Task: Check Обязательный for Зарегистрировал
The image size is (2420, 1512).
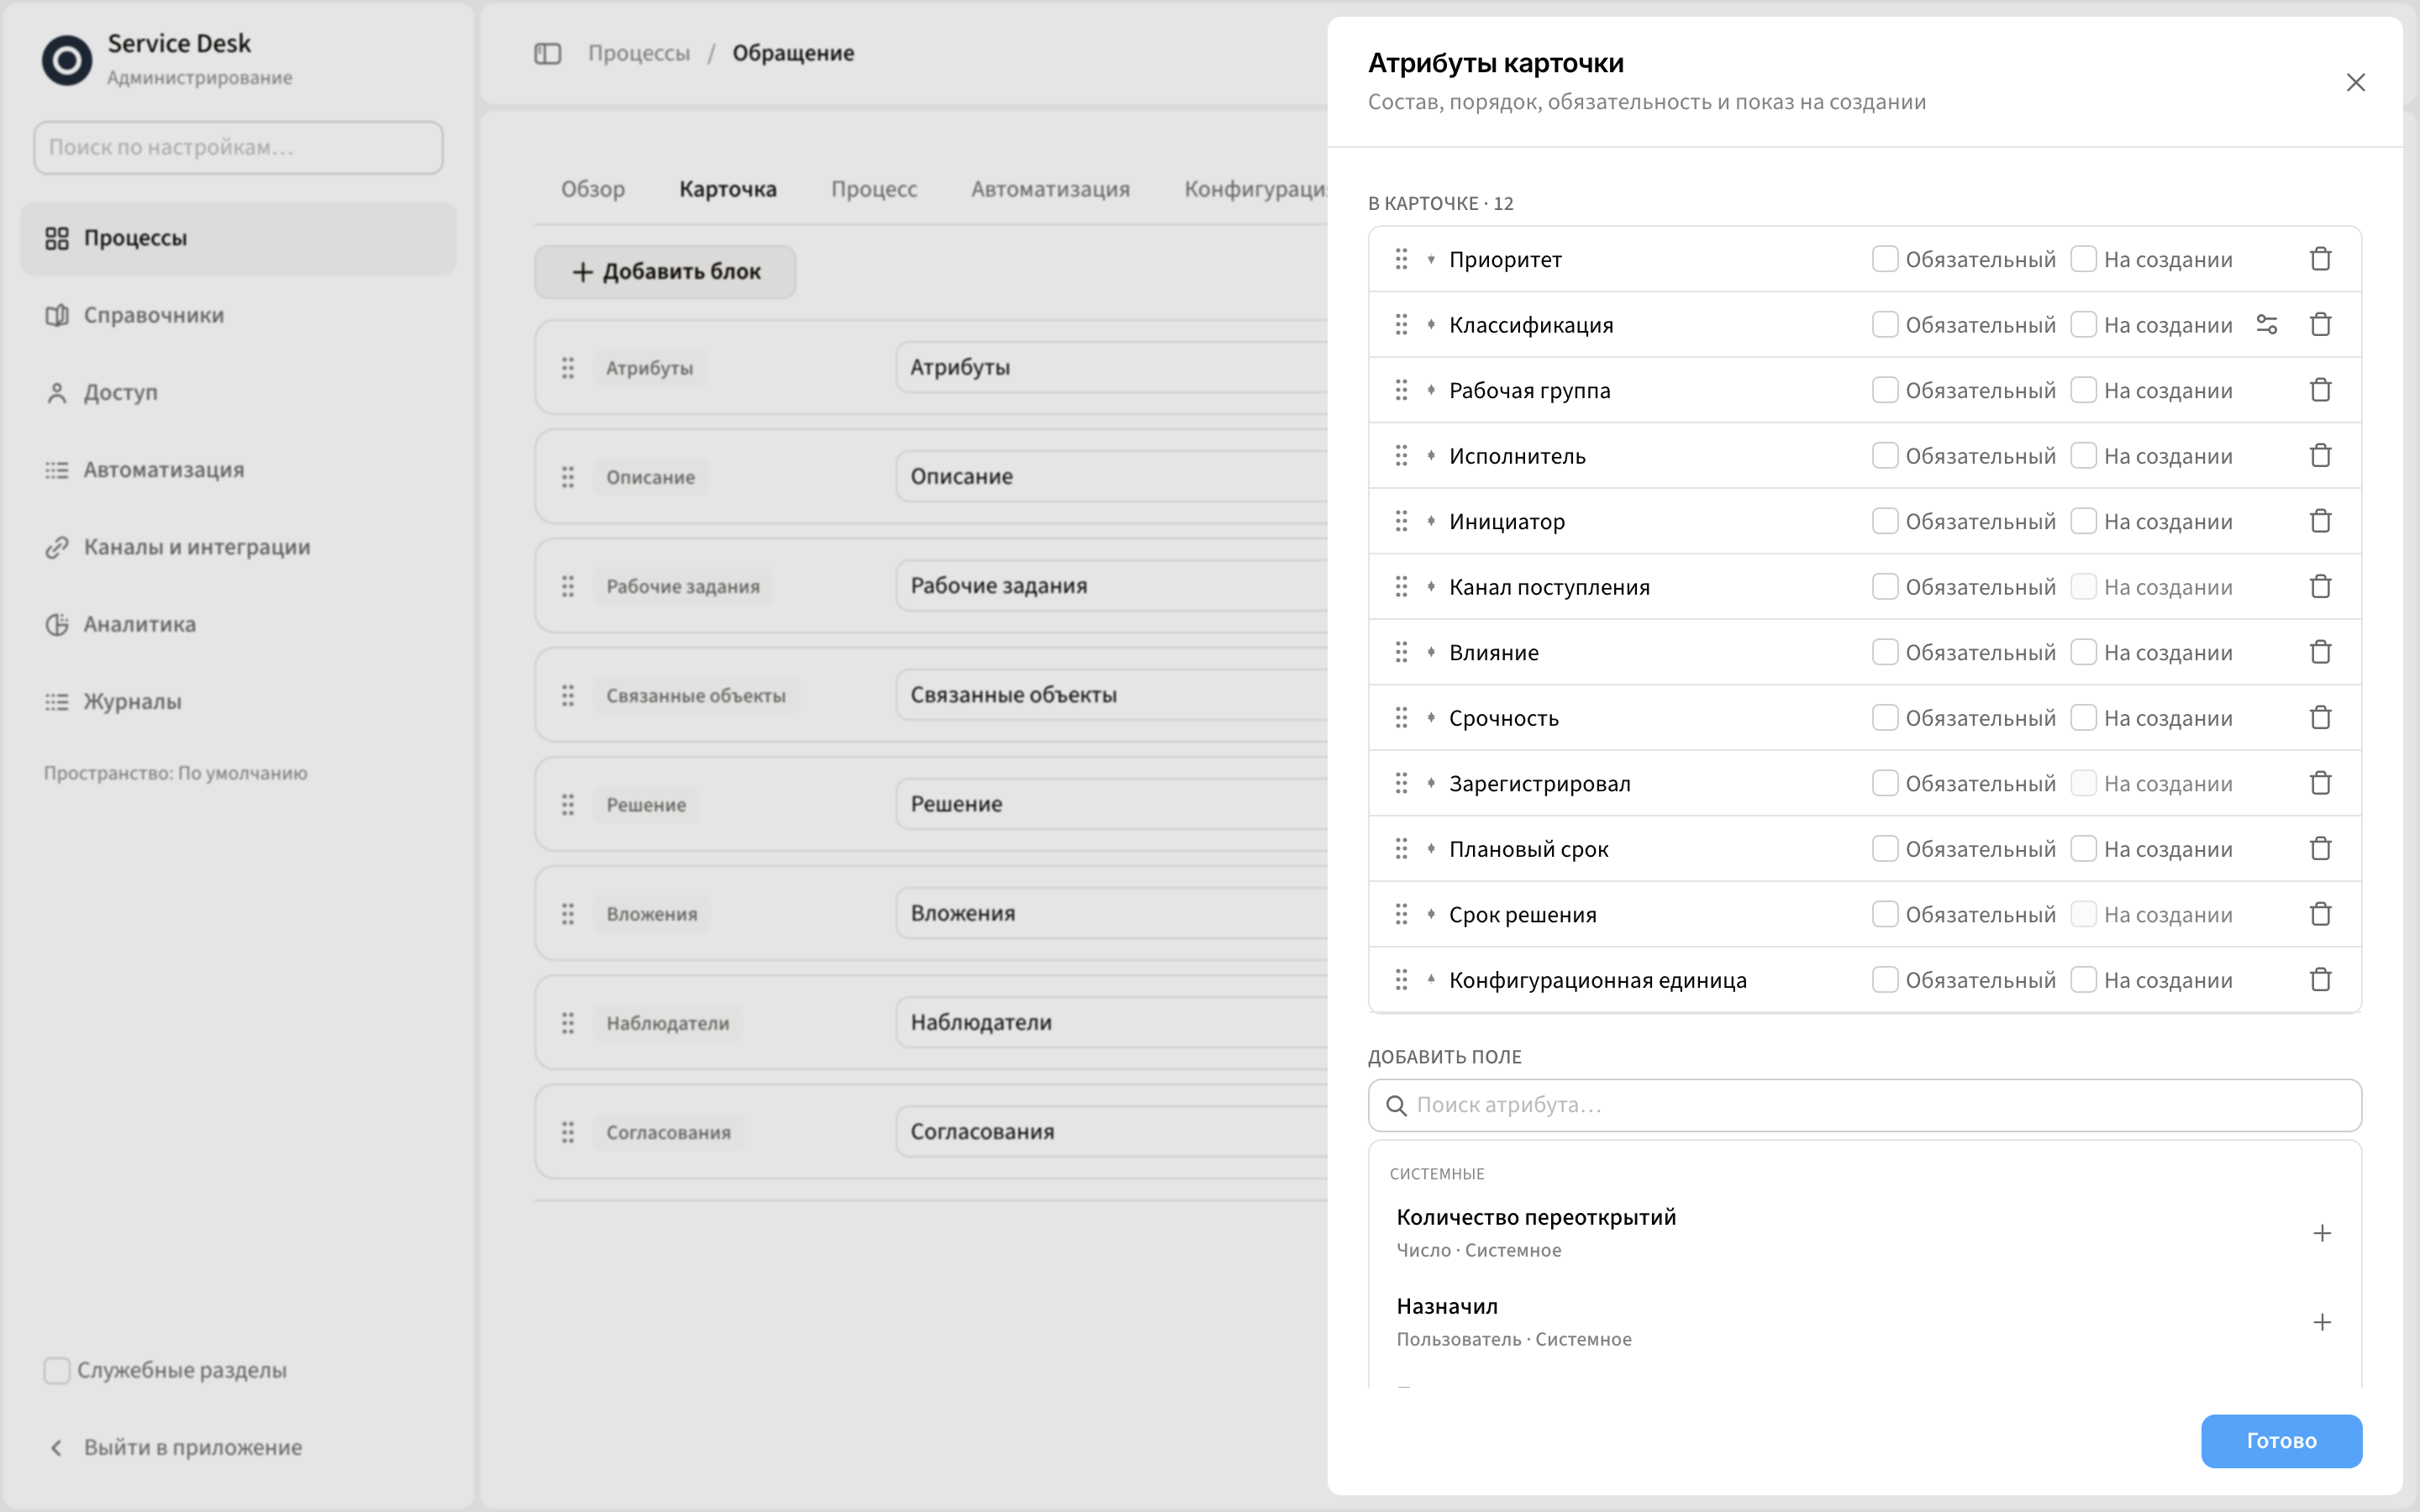Action: 1884,783
